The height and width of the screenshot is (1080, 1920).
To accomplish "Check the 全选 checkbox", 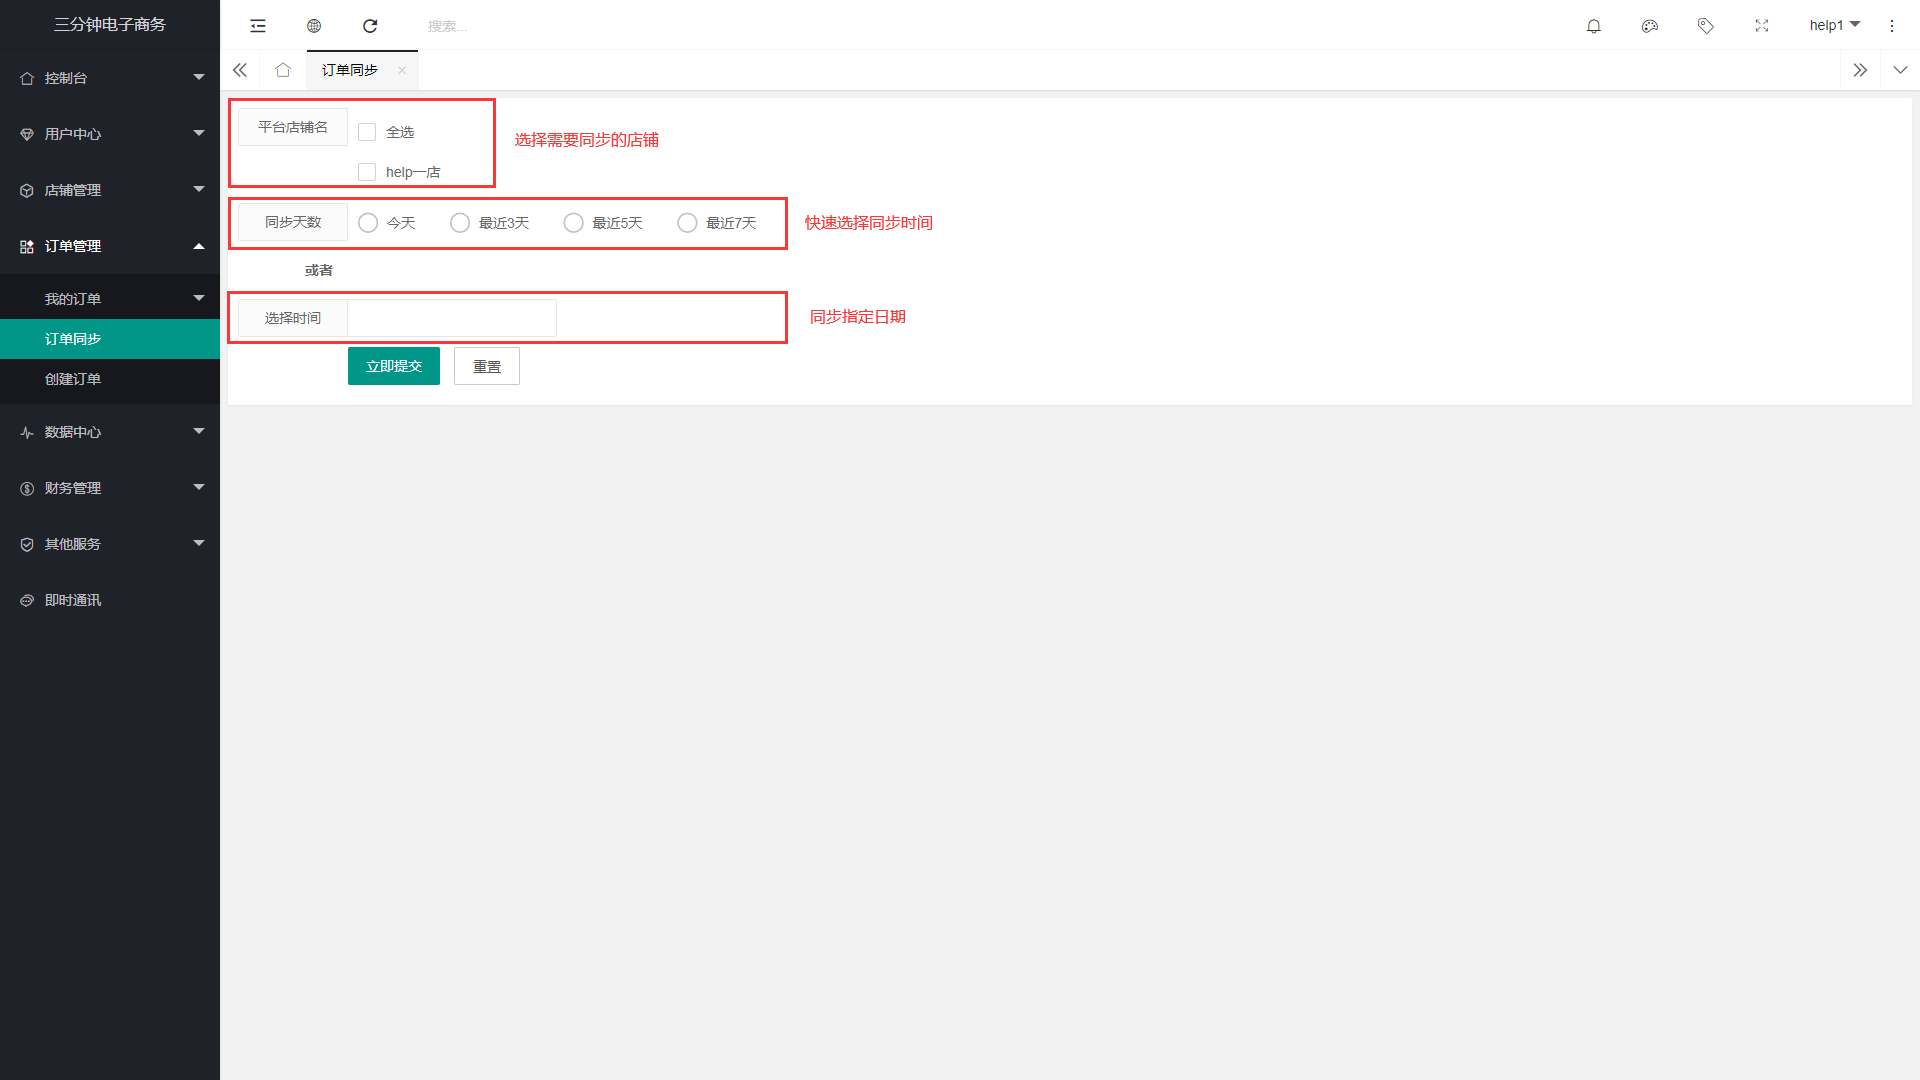I will point(367,132).
